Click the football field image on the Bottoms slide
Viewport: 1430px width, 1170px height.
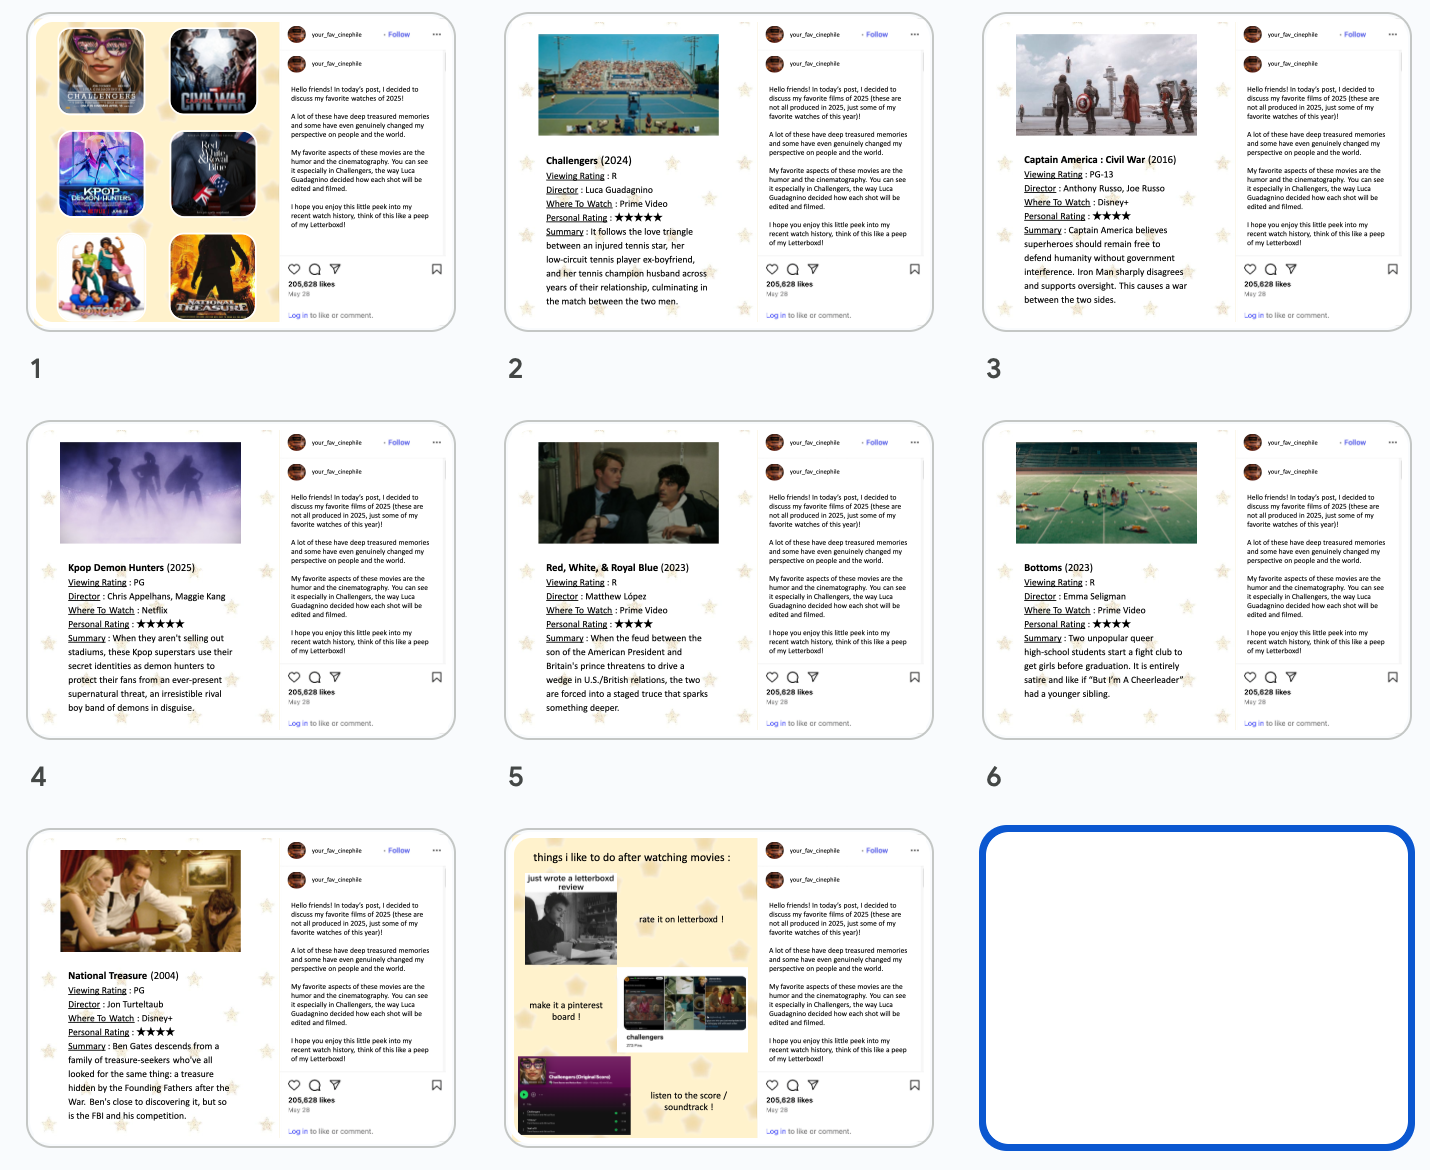pos(1106,493)
